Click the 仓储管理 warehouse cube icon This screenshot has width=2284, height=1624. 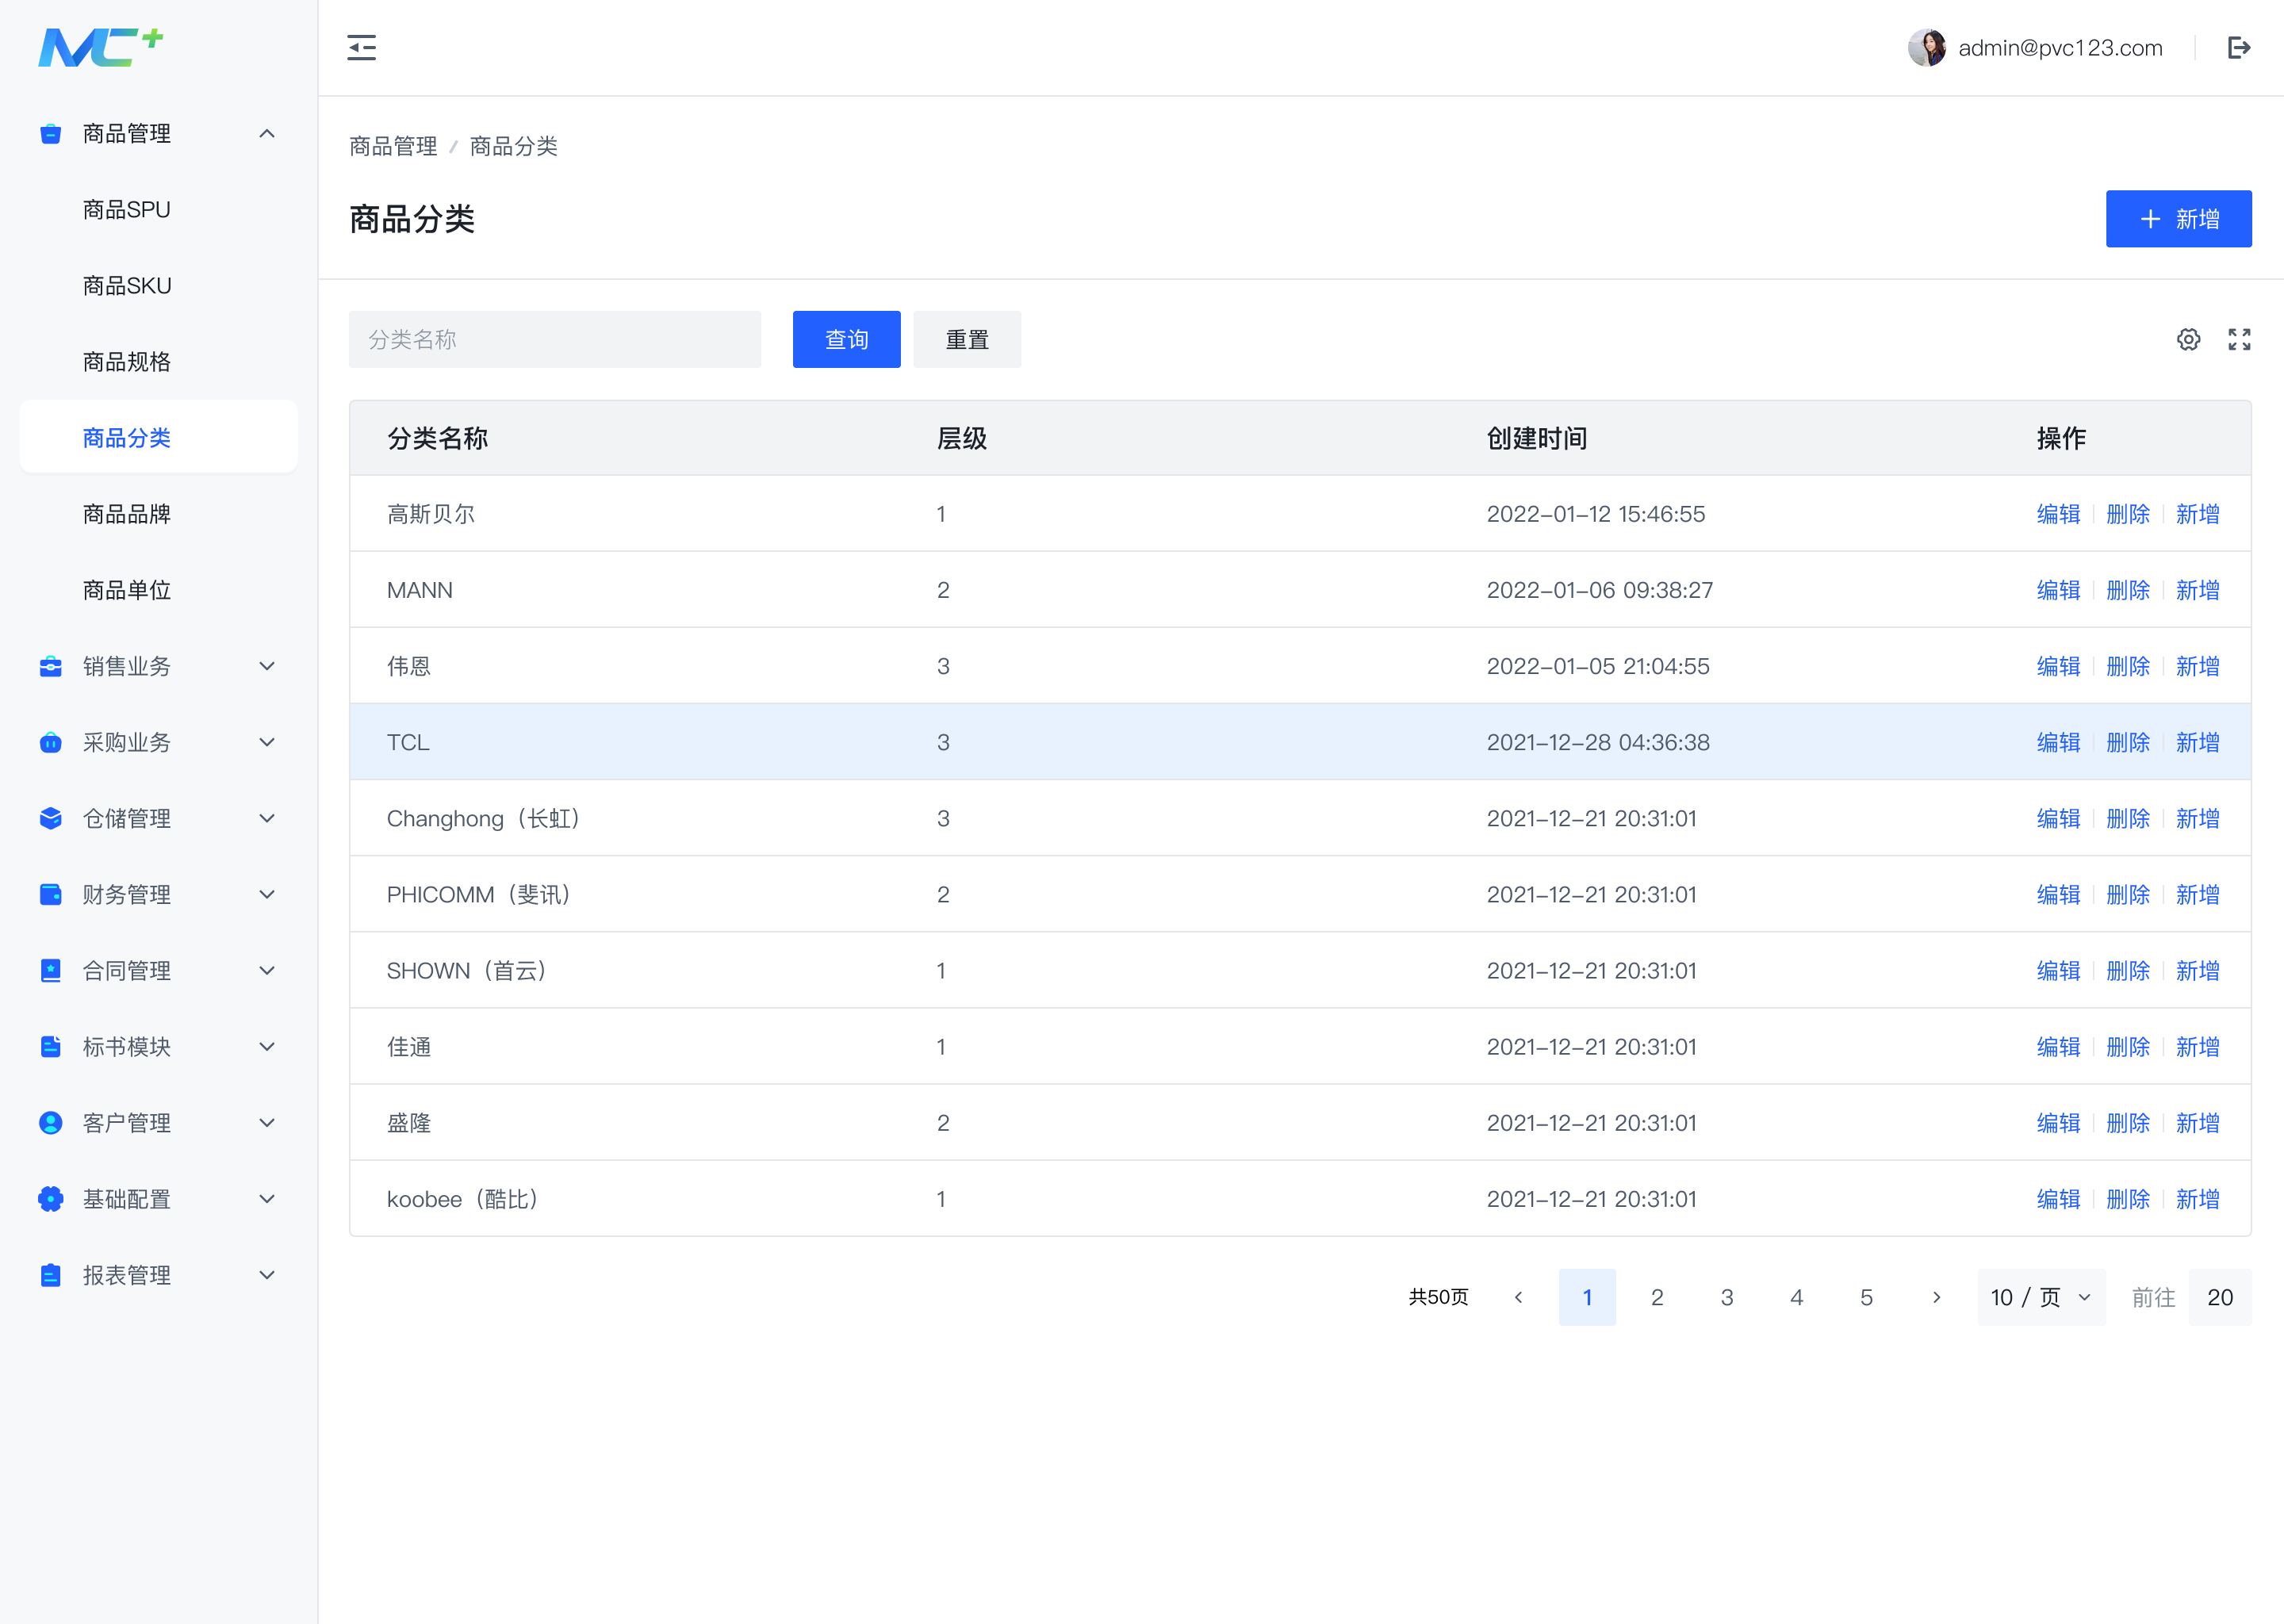tap(50, 818)
